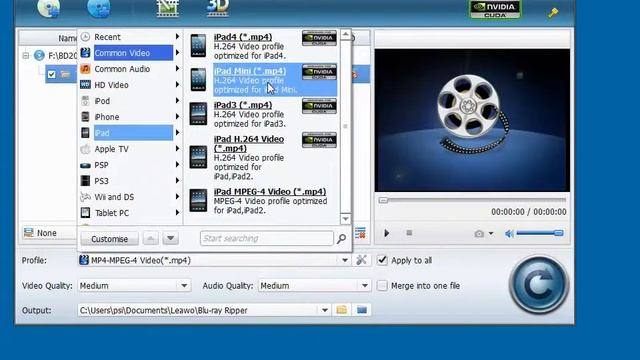
Task: Click the preview seek bar
Action: [x=472, y=200]
